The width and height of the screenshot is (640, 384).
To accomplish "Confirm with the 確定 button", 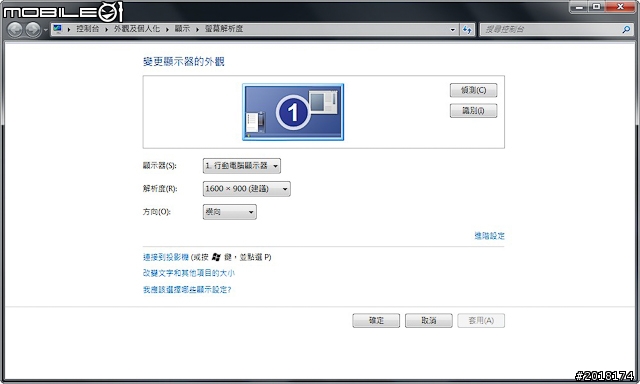I will (x=376, y=320).
